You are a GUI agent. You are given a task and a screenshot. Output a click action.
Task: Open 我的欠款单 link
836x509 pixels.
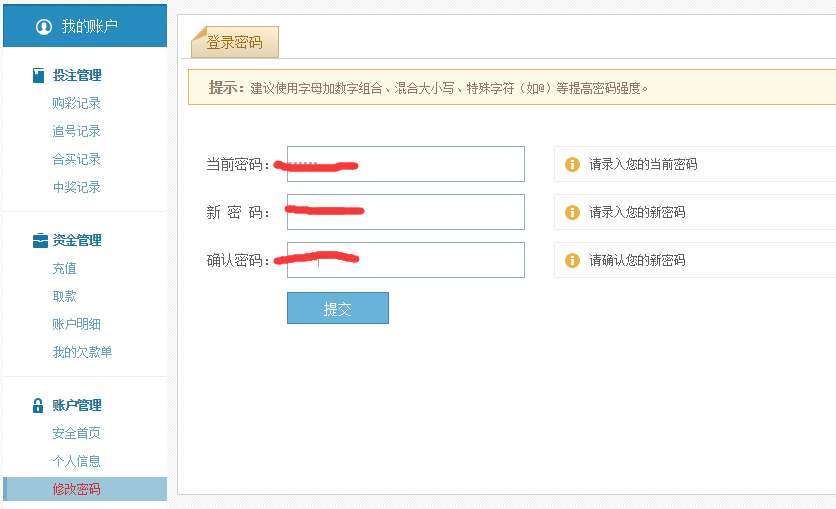(x=82, y=352)
